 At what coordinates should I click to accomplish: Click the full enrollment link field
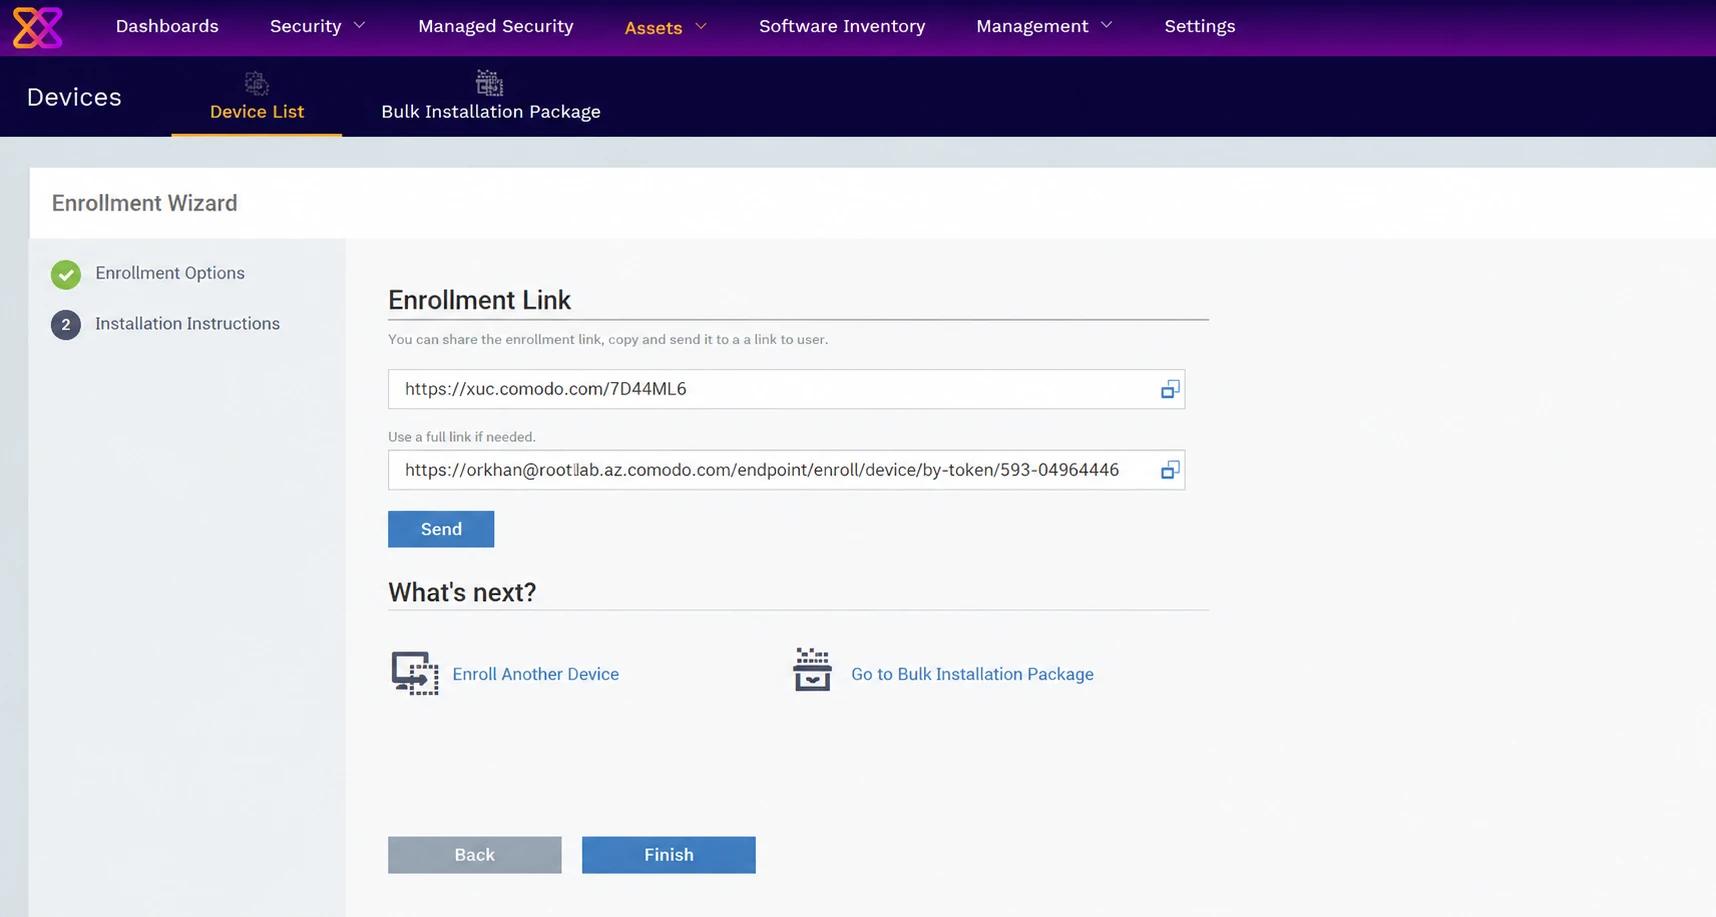[x=786, y=470]
